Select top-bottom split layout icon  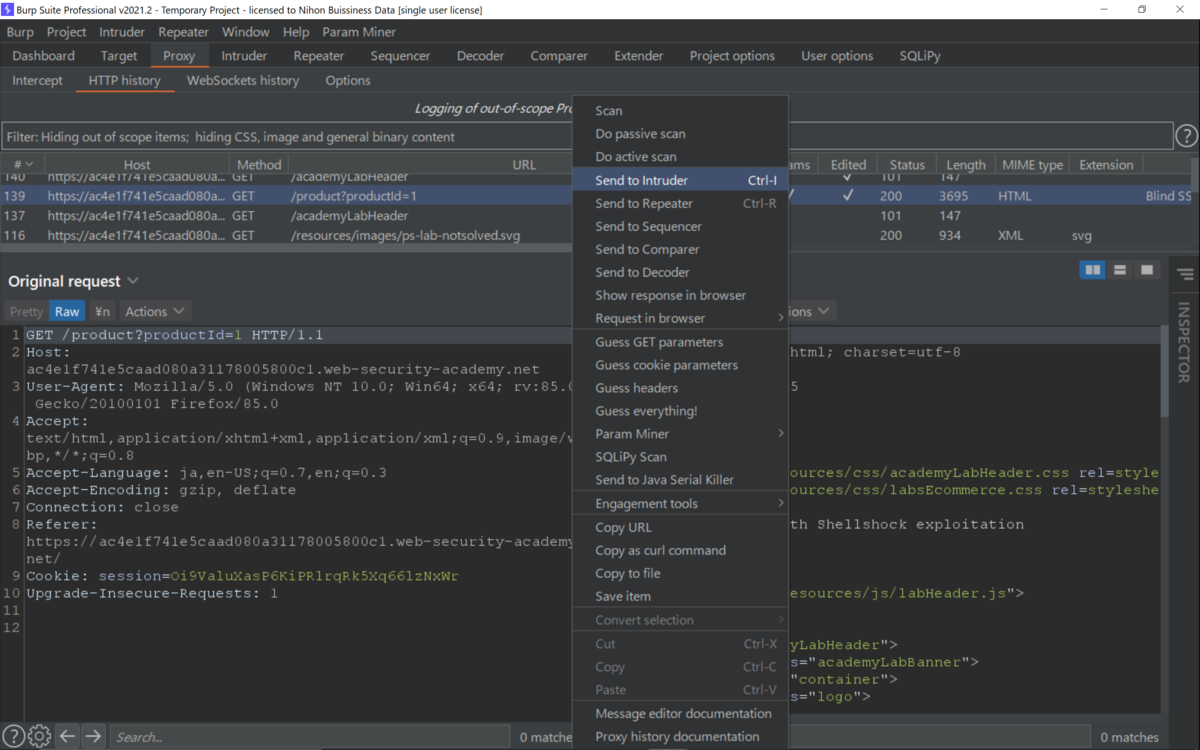1120,270
